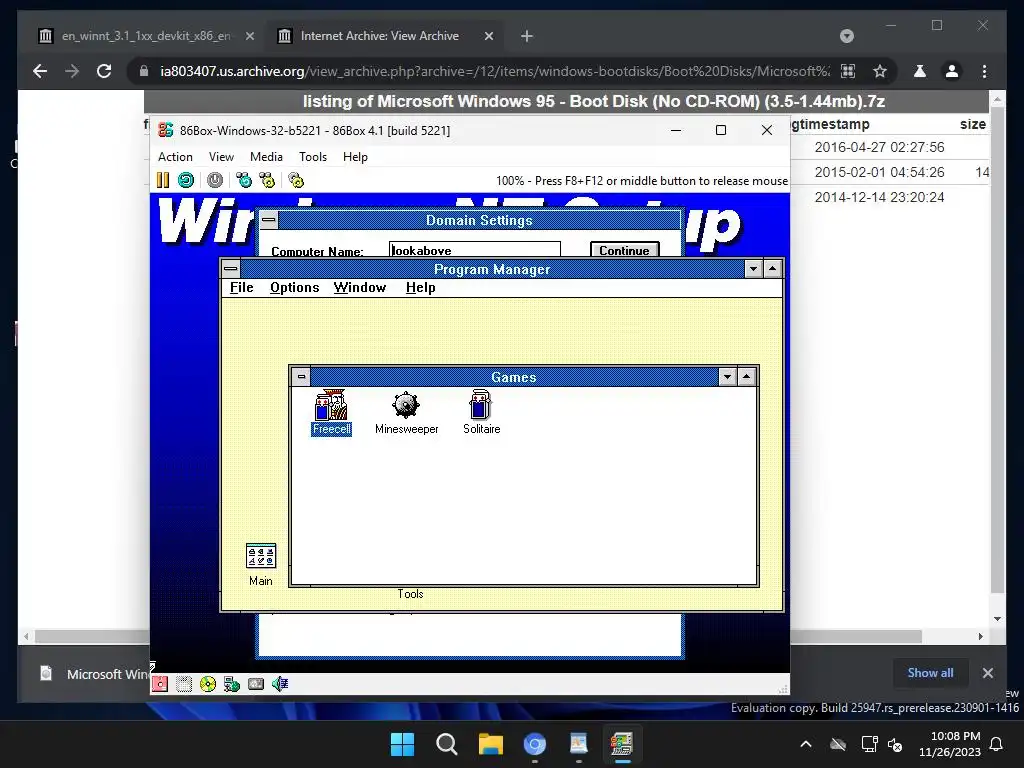Screen dimensions: 1024x768
Task: Click the 86Box Pause execution icon
Action: tap(163, 180)
